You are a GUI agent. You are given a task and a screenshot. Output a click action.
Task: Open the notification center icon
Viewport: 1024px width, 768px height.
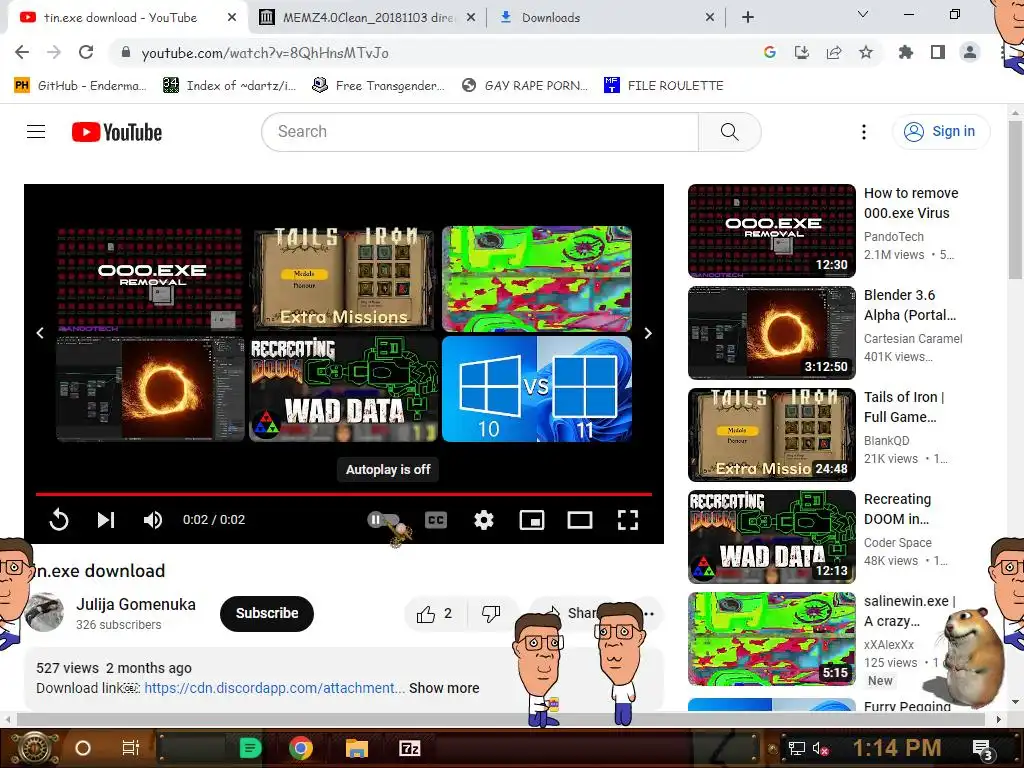click(x=982, y=750)
